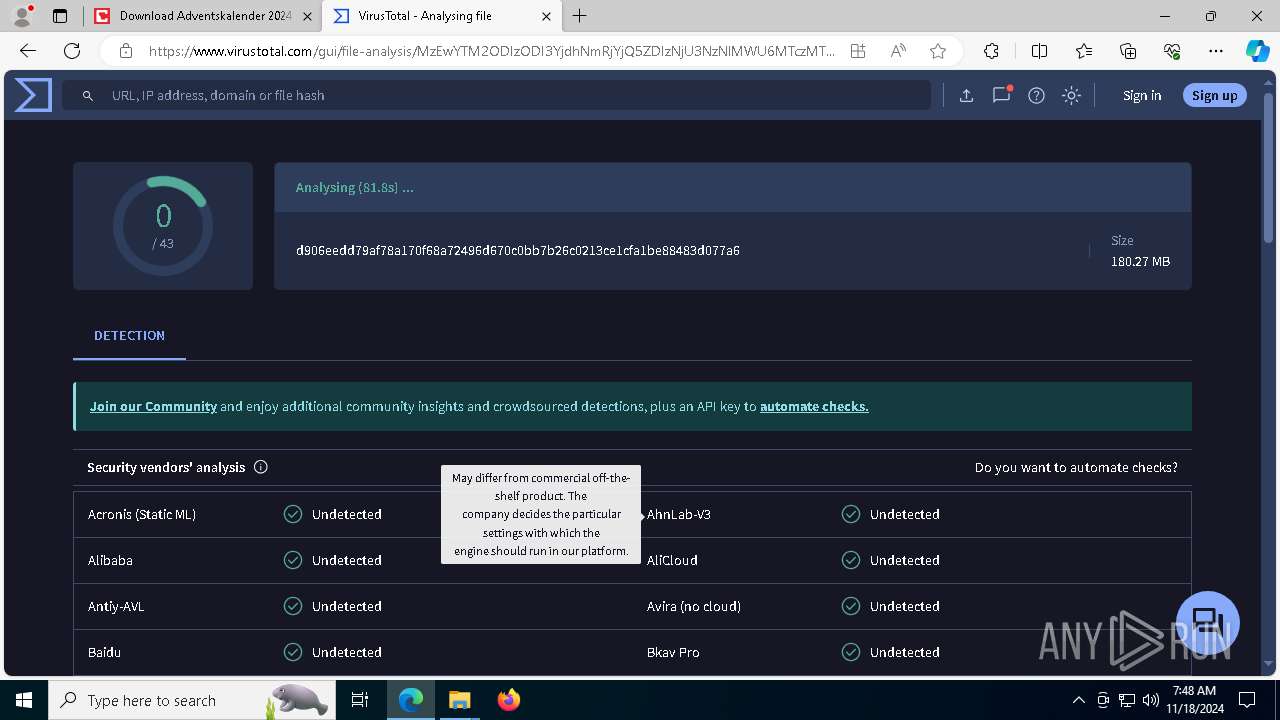Click the 180.27 MB size value

pos(1140,262)
